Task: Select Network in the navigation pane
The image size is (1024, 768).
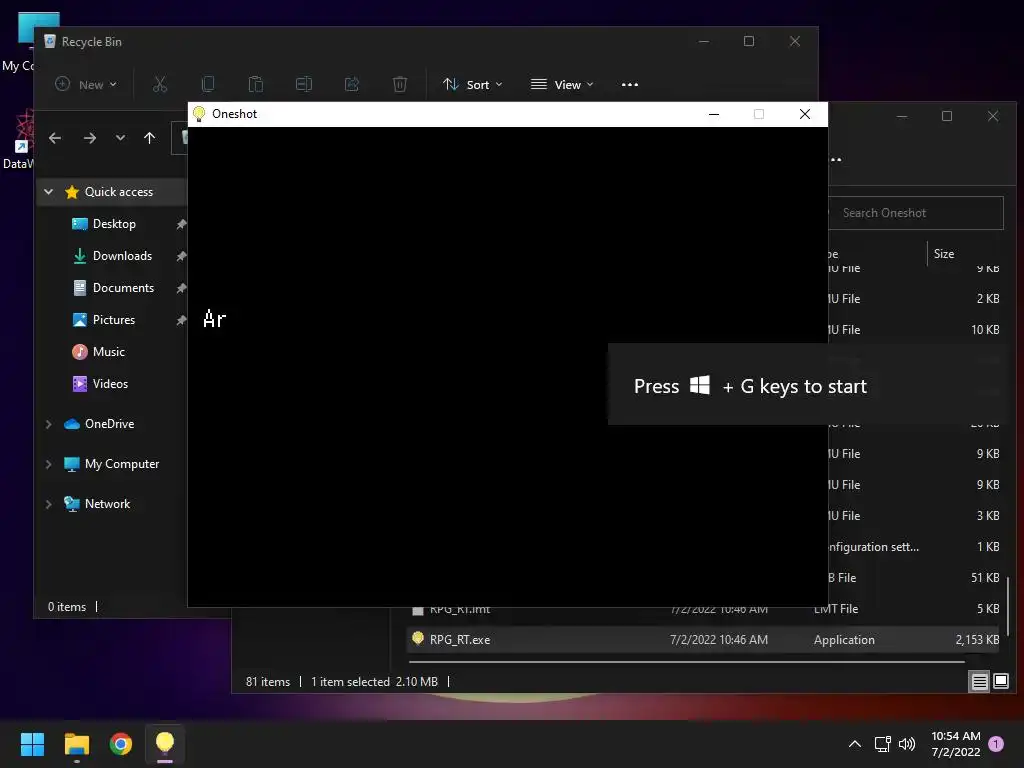Action: point(107,504)
